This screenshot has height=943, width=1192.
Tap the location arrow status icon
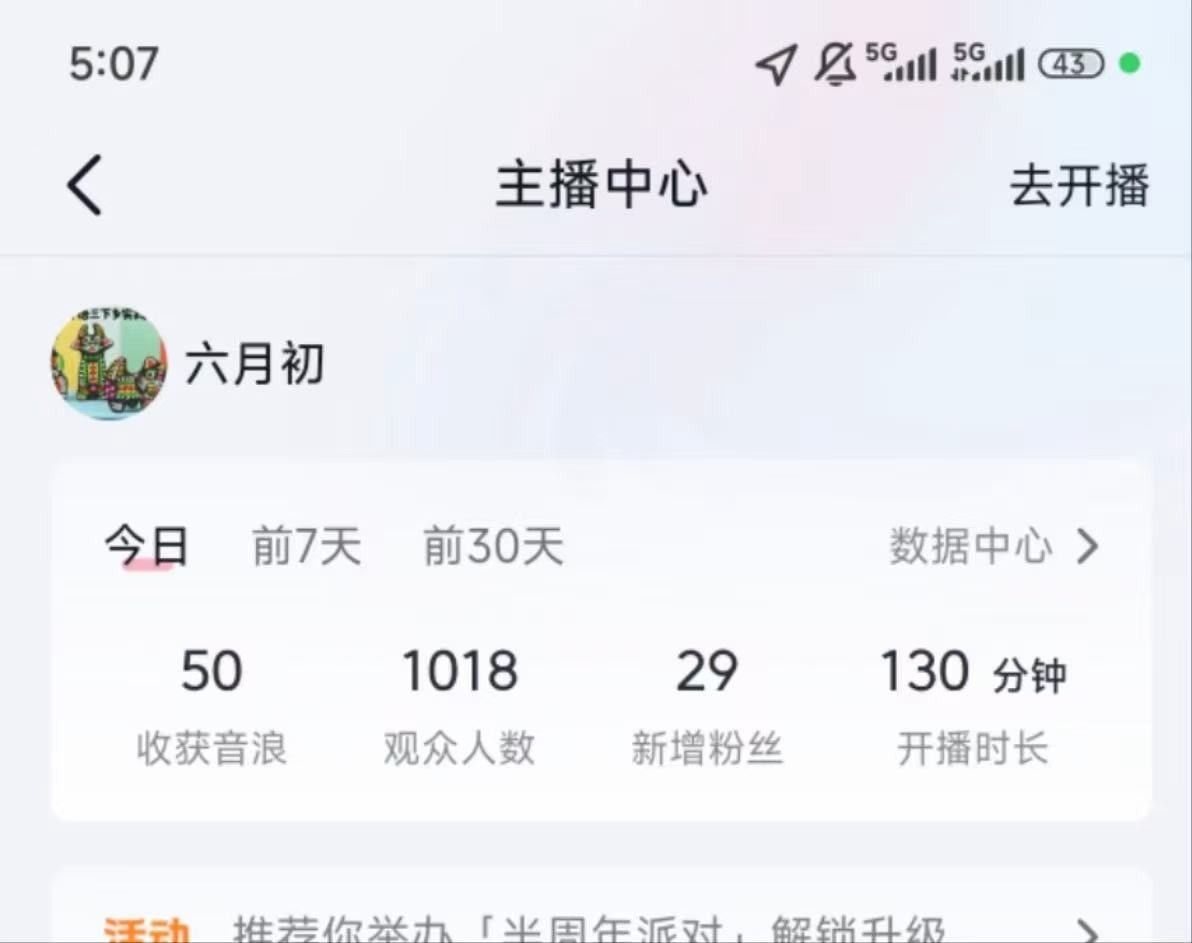[776, 64]
